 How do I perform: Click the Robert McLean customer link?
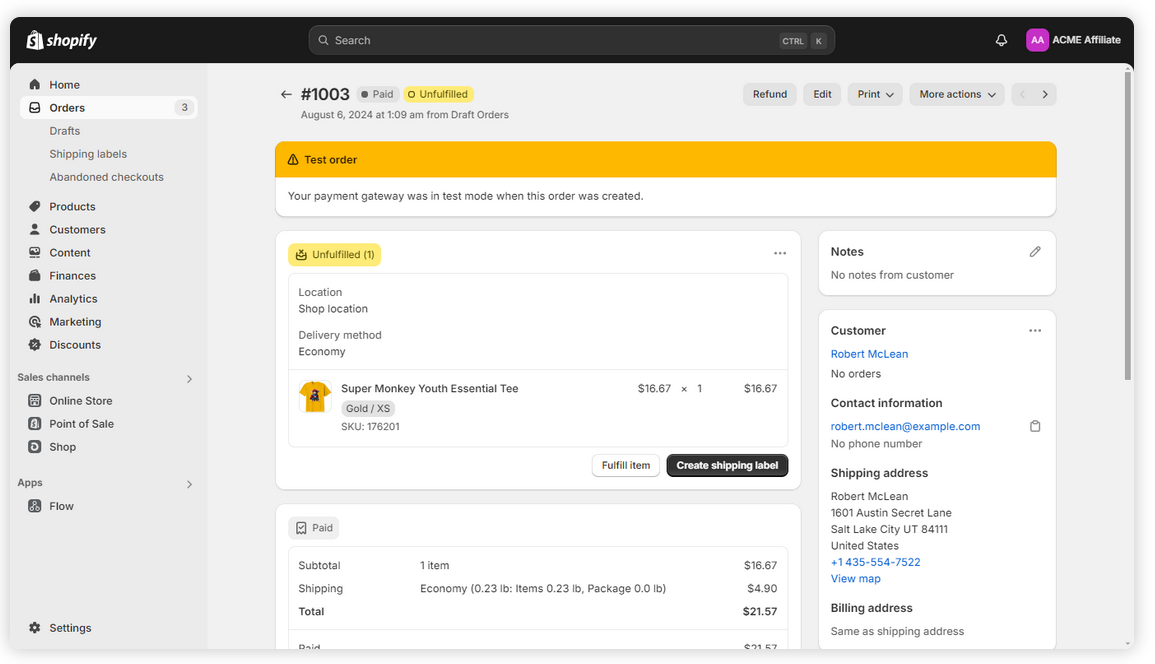(x=869, y=354)
